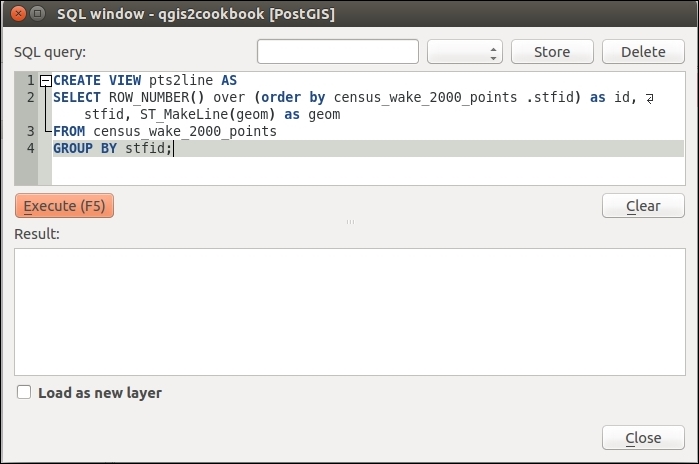Click the FROM census_wake_2000_points line
Viewport: 699px width, 464px height.
tap(165, 131)
